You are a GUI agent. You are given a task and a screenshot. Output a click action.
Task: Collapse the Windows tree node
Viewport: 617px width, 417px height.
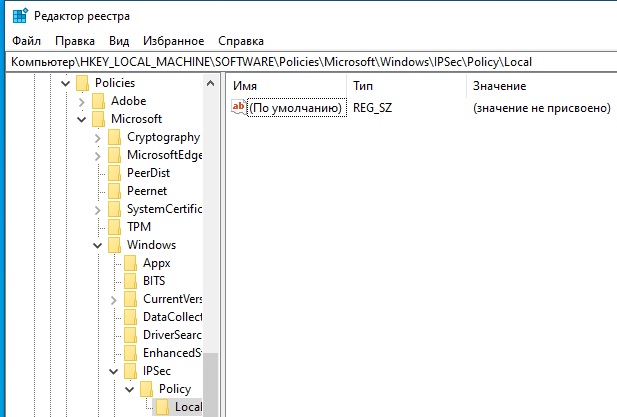(97, 245)
